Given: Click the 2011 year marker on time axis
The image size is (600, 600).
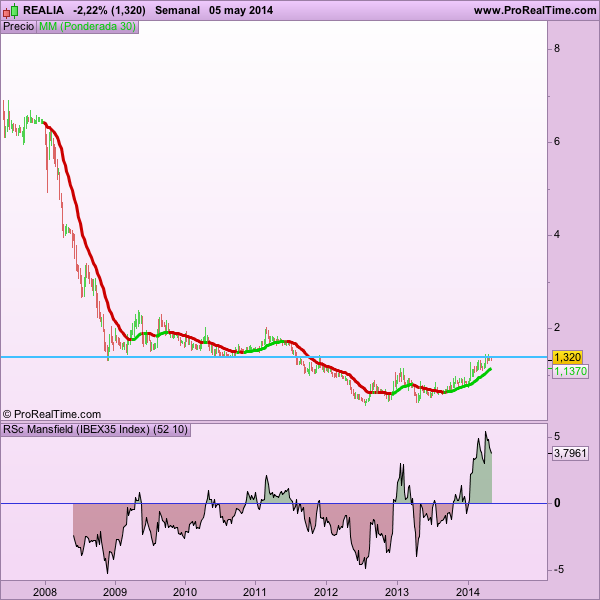Looking at the screenshot, I should click(255, 592).
